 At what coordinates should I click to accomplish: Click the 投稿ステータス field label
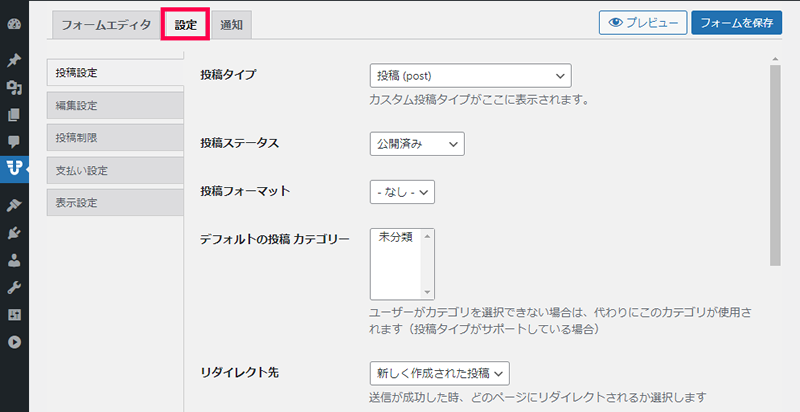pos(240,143)
